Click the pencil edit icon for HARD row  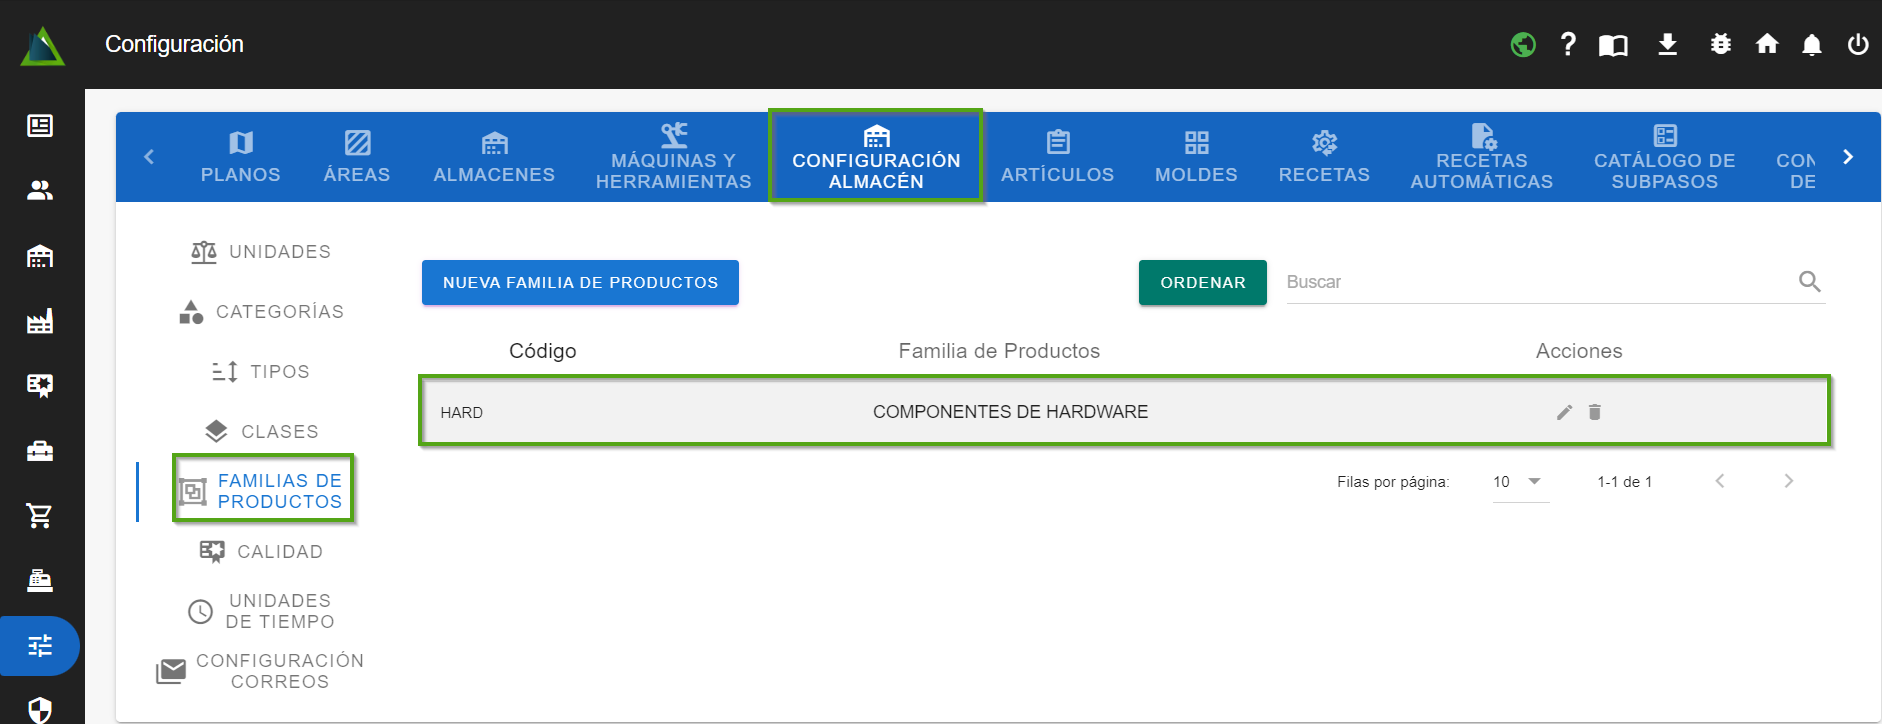[x=1564, y=412]
